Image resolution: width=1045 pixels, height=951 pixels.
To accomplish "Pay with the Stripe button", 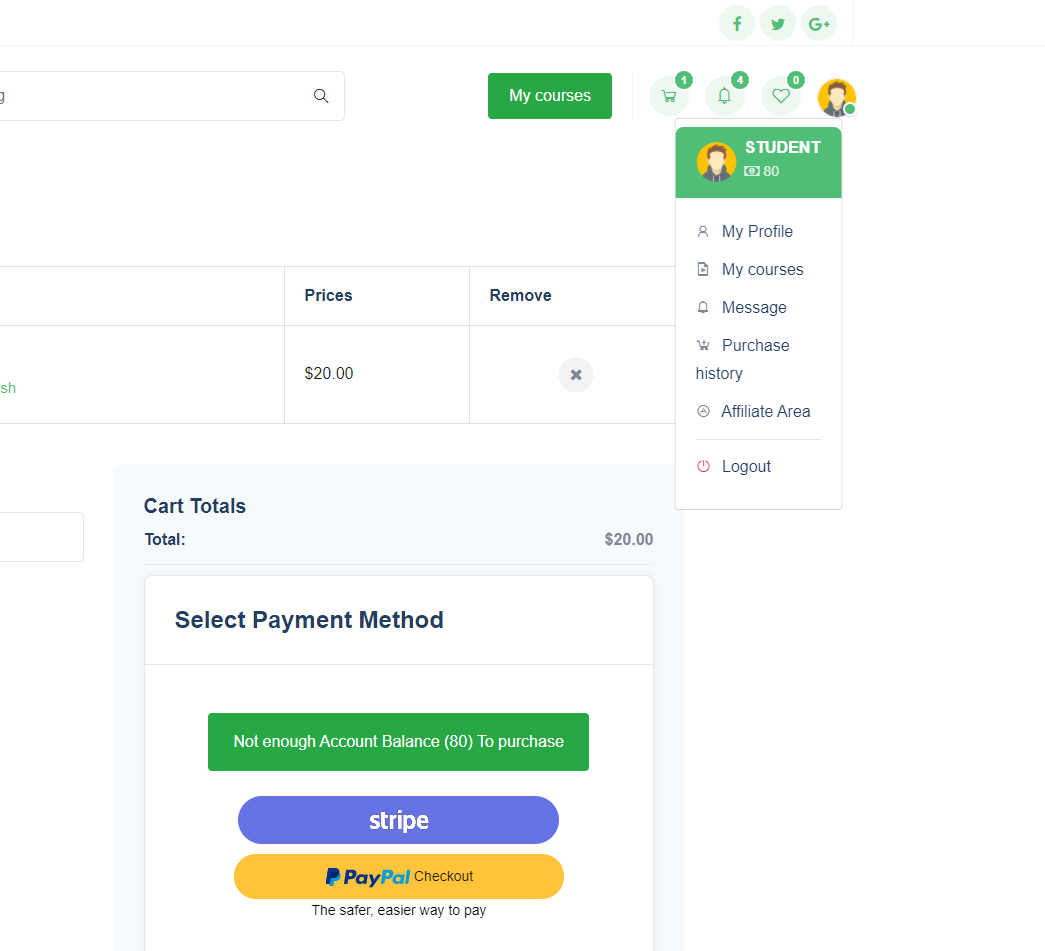I will point(398,820).
